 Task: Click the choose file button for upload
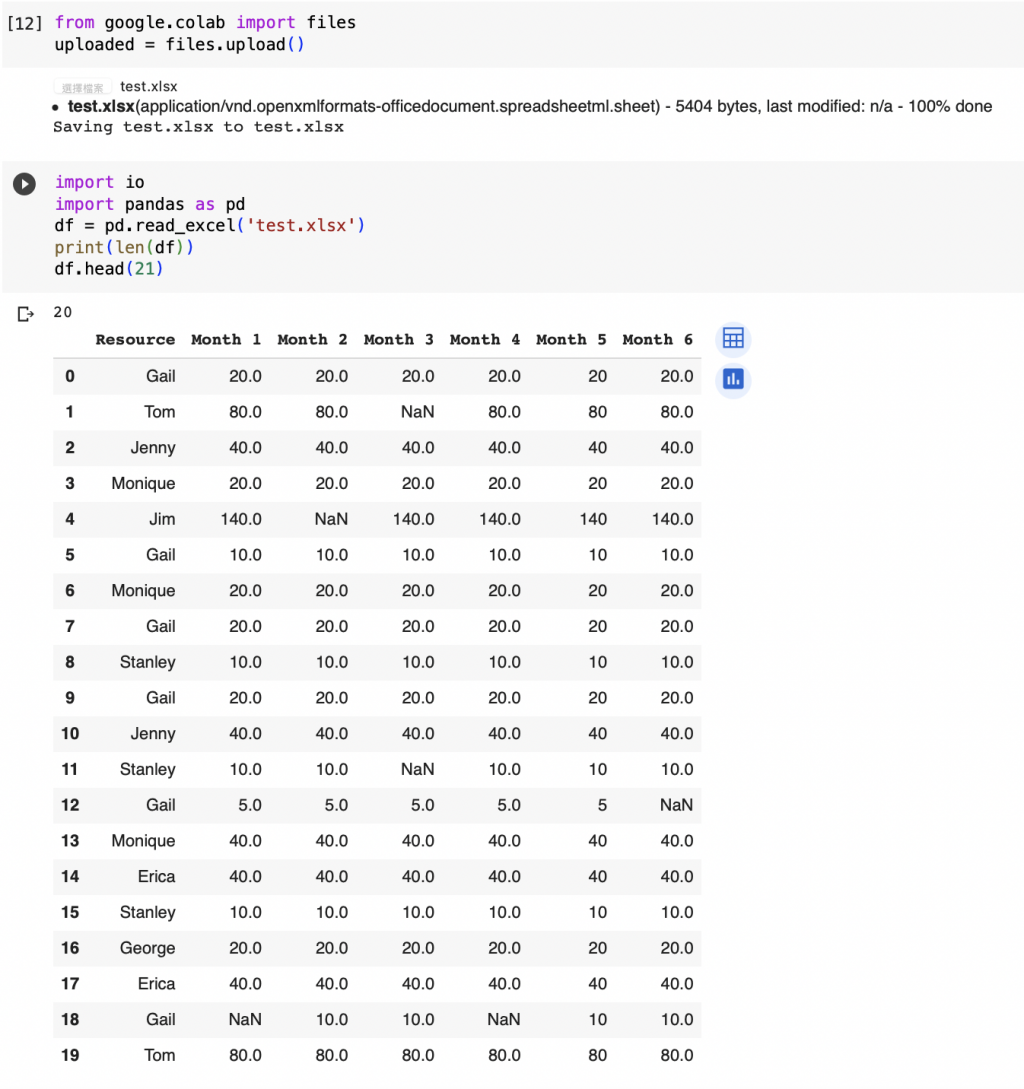pos(83,88)
